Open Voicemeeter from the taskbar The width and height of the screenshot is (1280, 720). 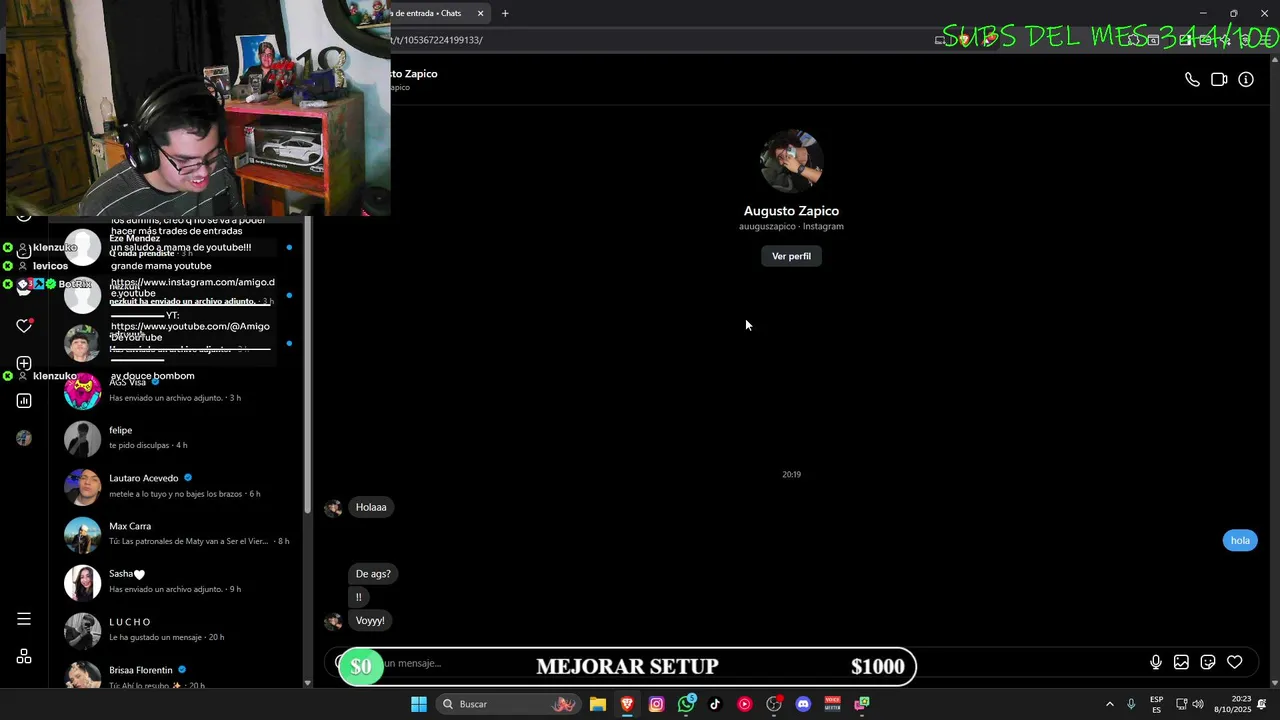point(832,704)
